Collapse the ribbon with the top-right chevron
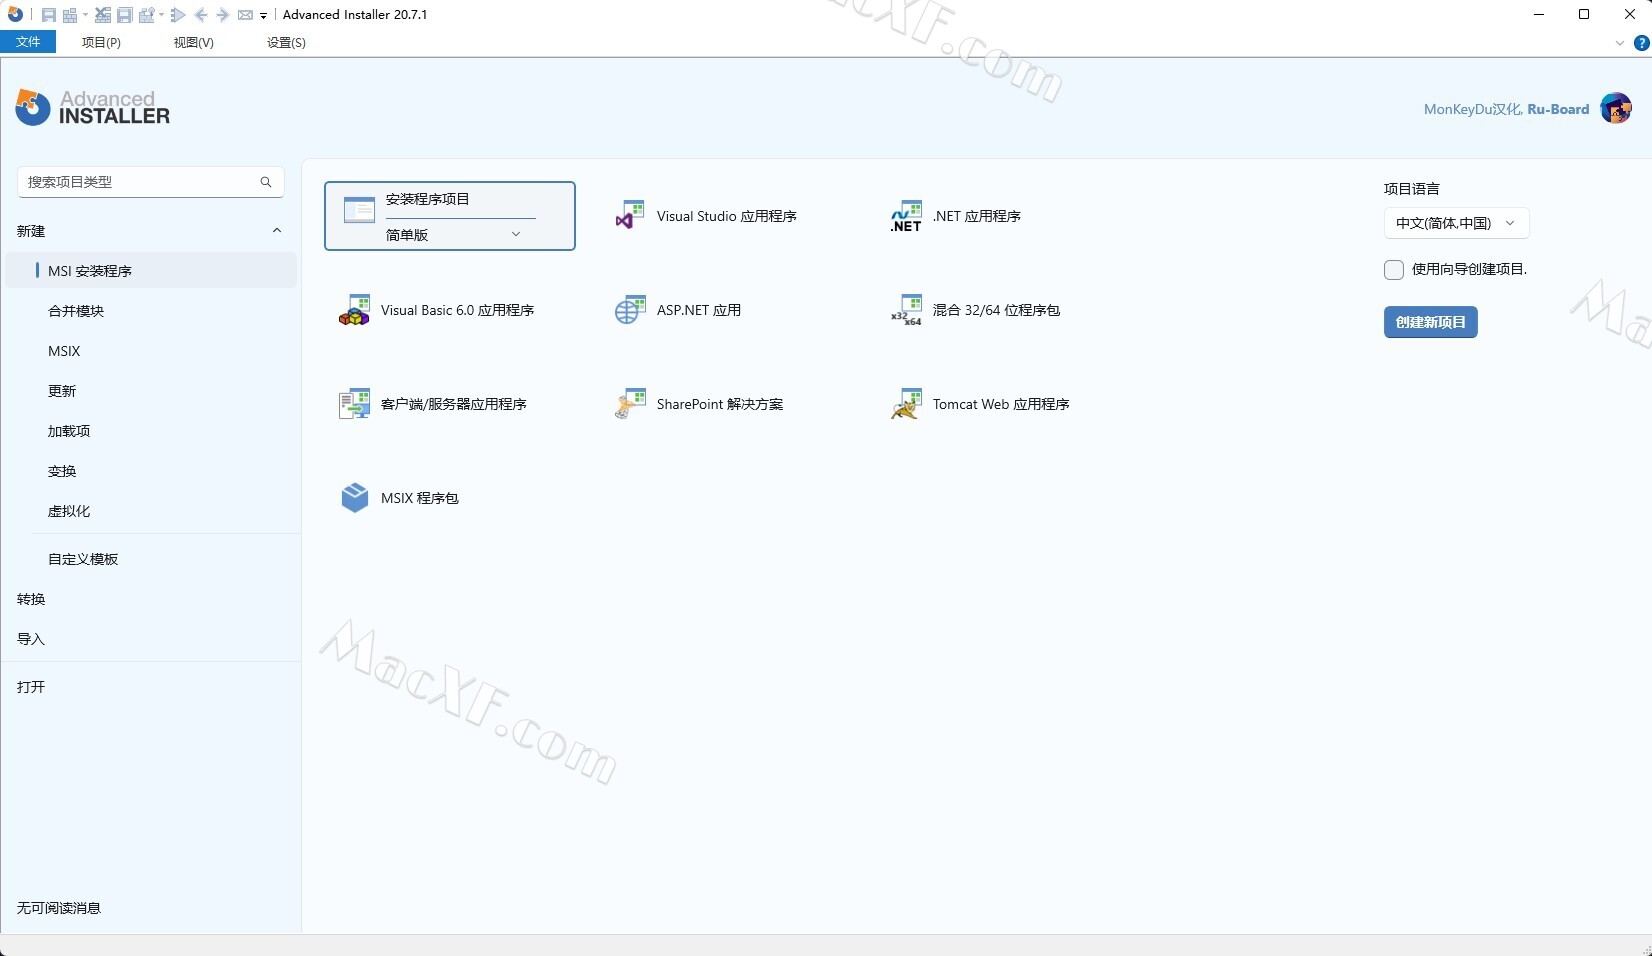1652x956 pixels. [x=1620, y=43]
